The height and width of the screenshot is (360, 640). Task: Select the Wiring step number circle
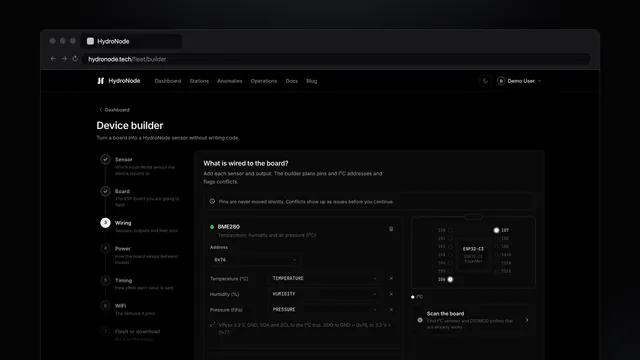click(105, 222)
